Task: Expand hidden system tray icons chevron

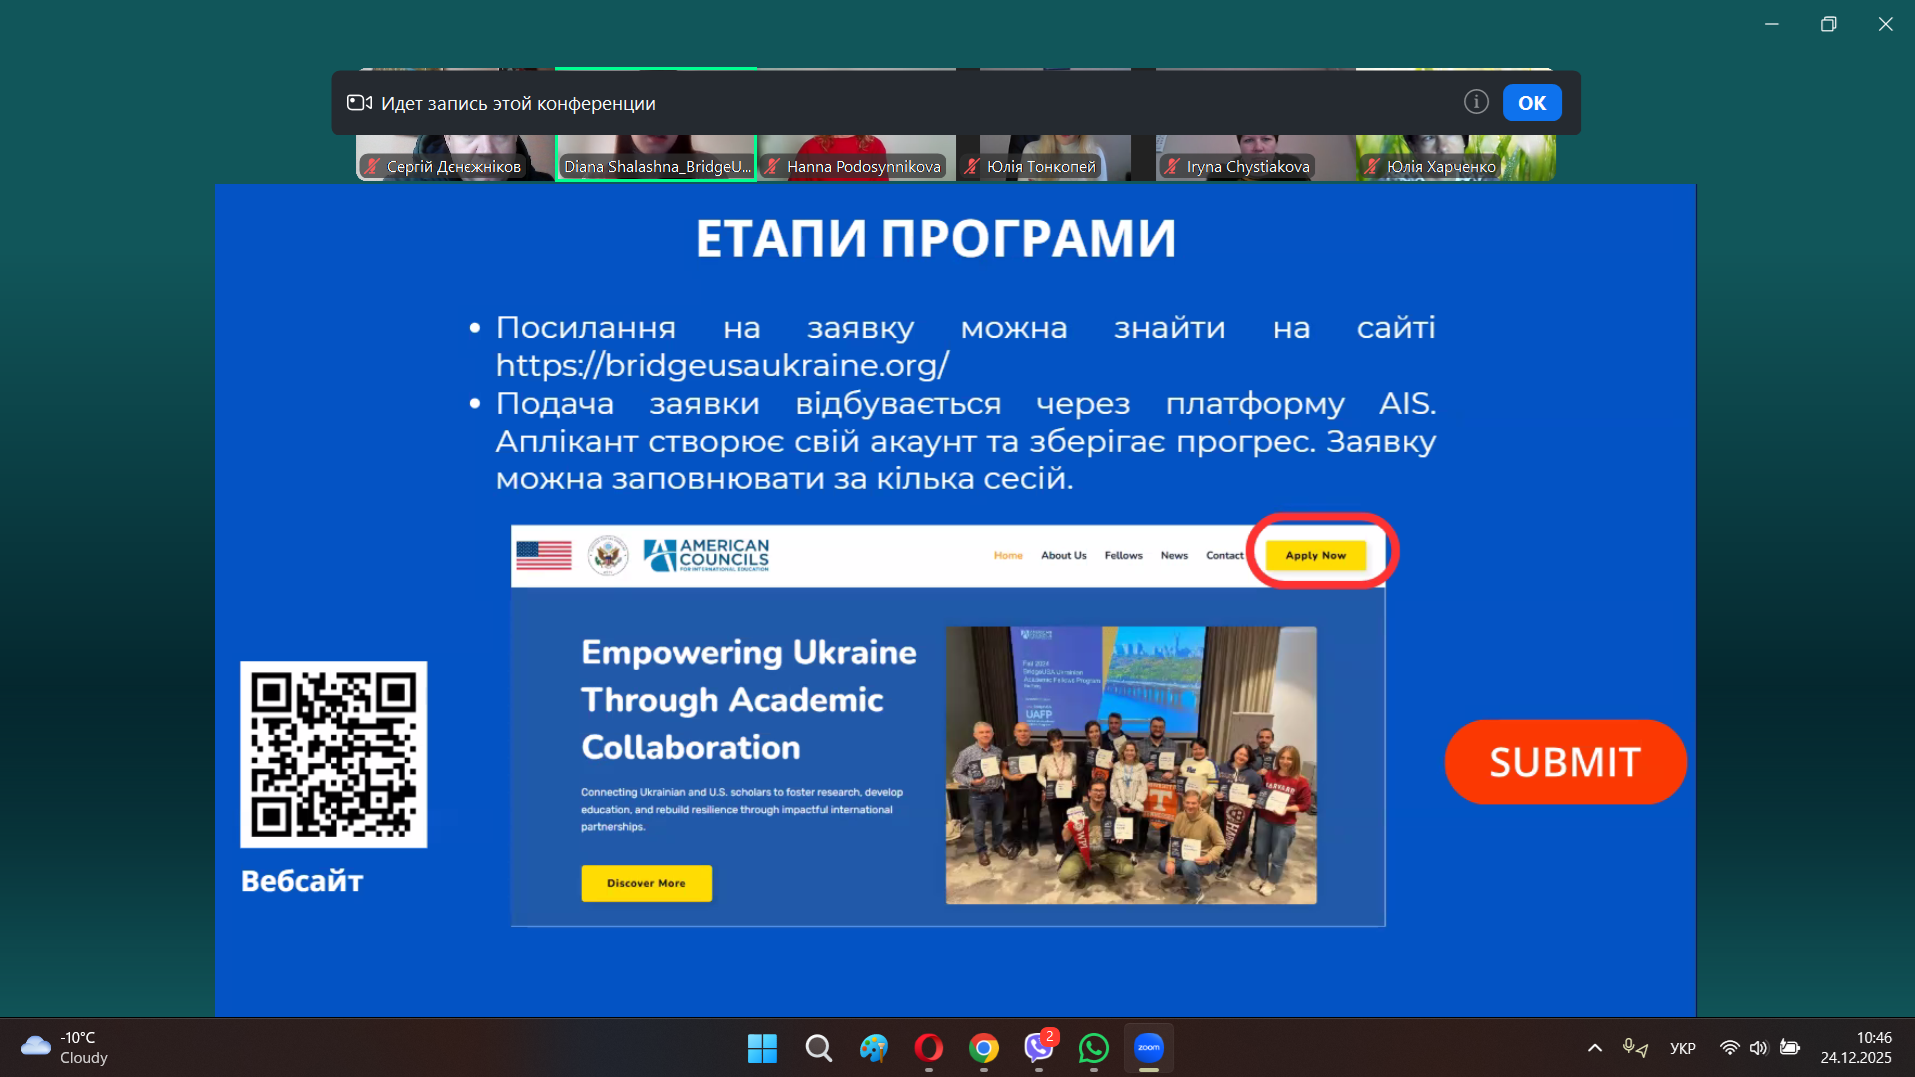Action: pyautogui.click(x=1595, y=1048)
